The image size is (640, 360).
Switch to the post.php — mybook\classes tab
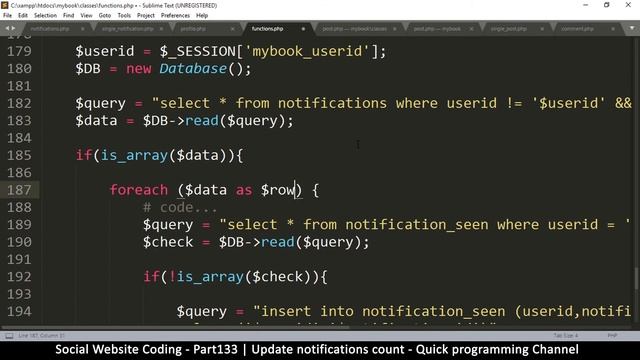pos(354,29)
